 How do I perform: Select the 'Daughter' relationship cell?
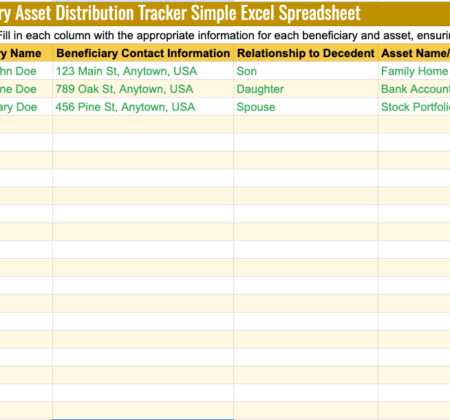(x=306, y=89)
